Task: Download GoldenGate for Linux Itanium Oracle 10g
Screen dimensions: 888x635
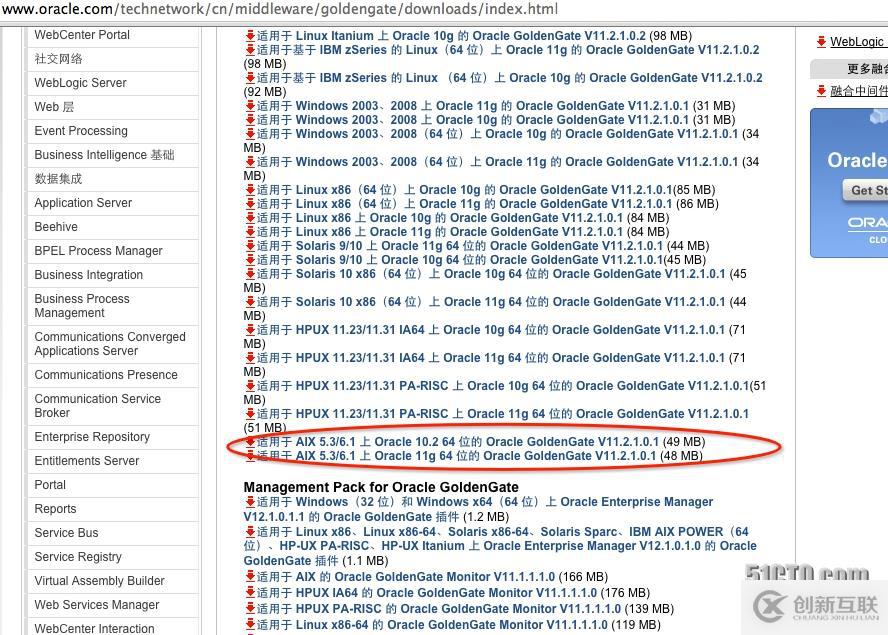Action: click(x=451, y=36)
